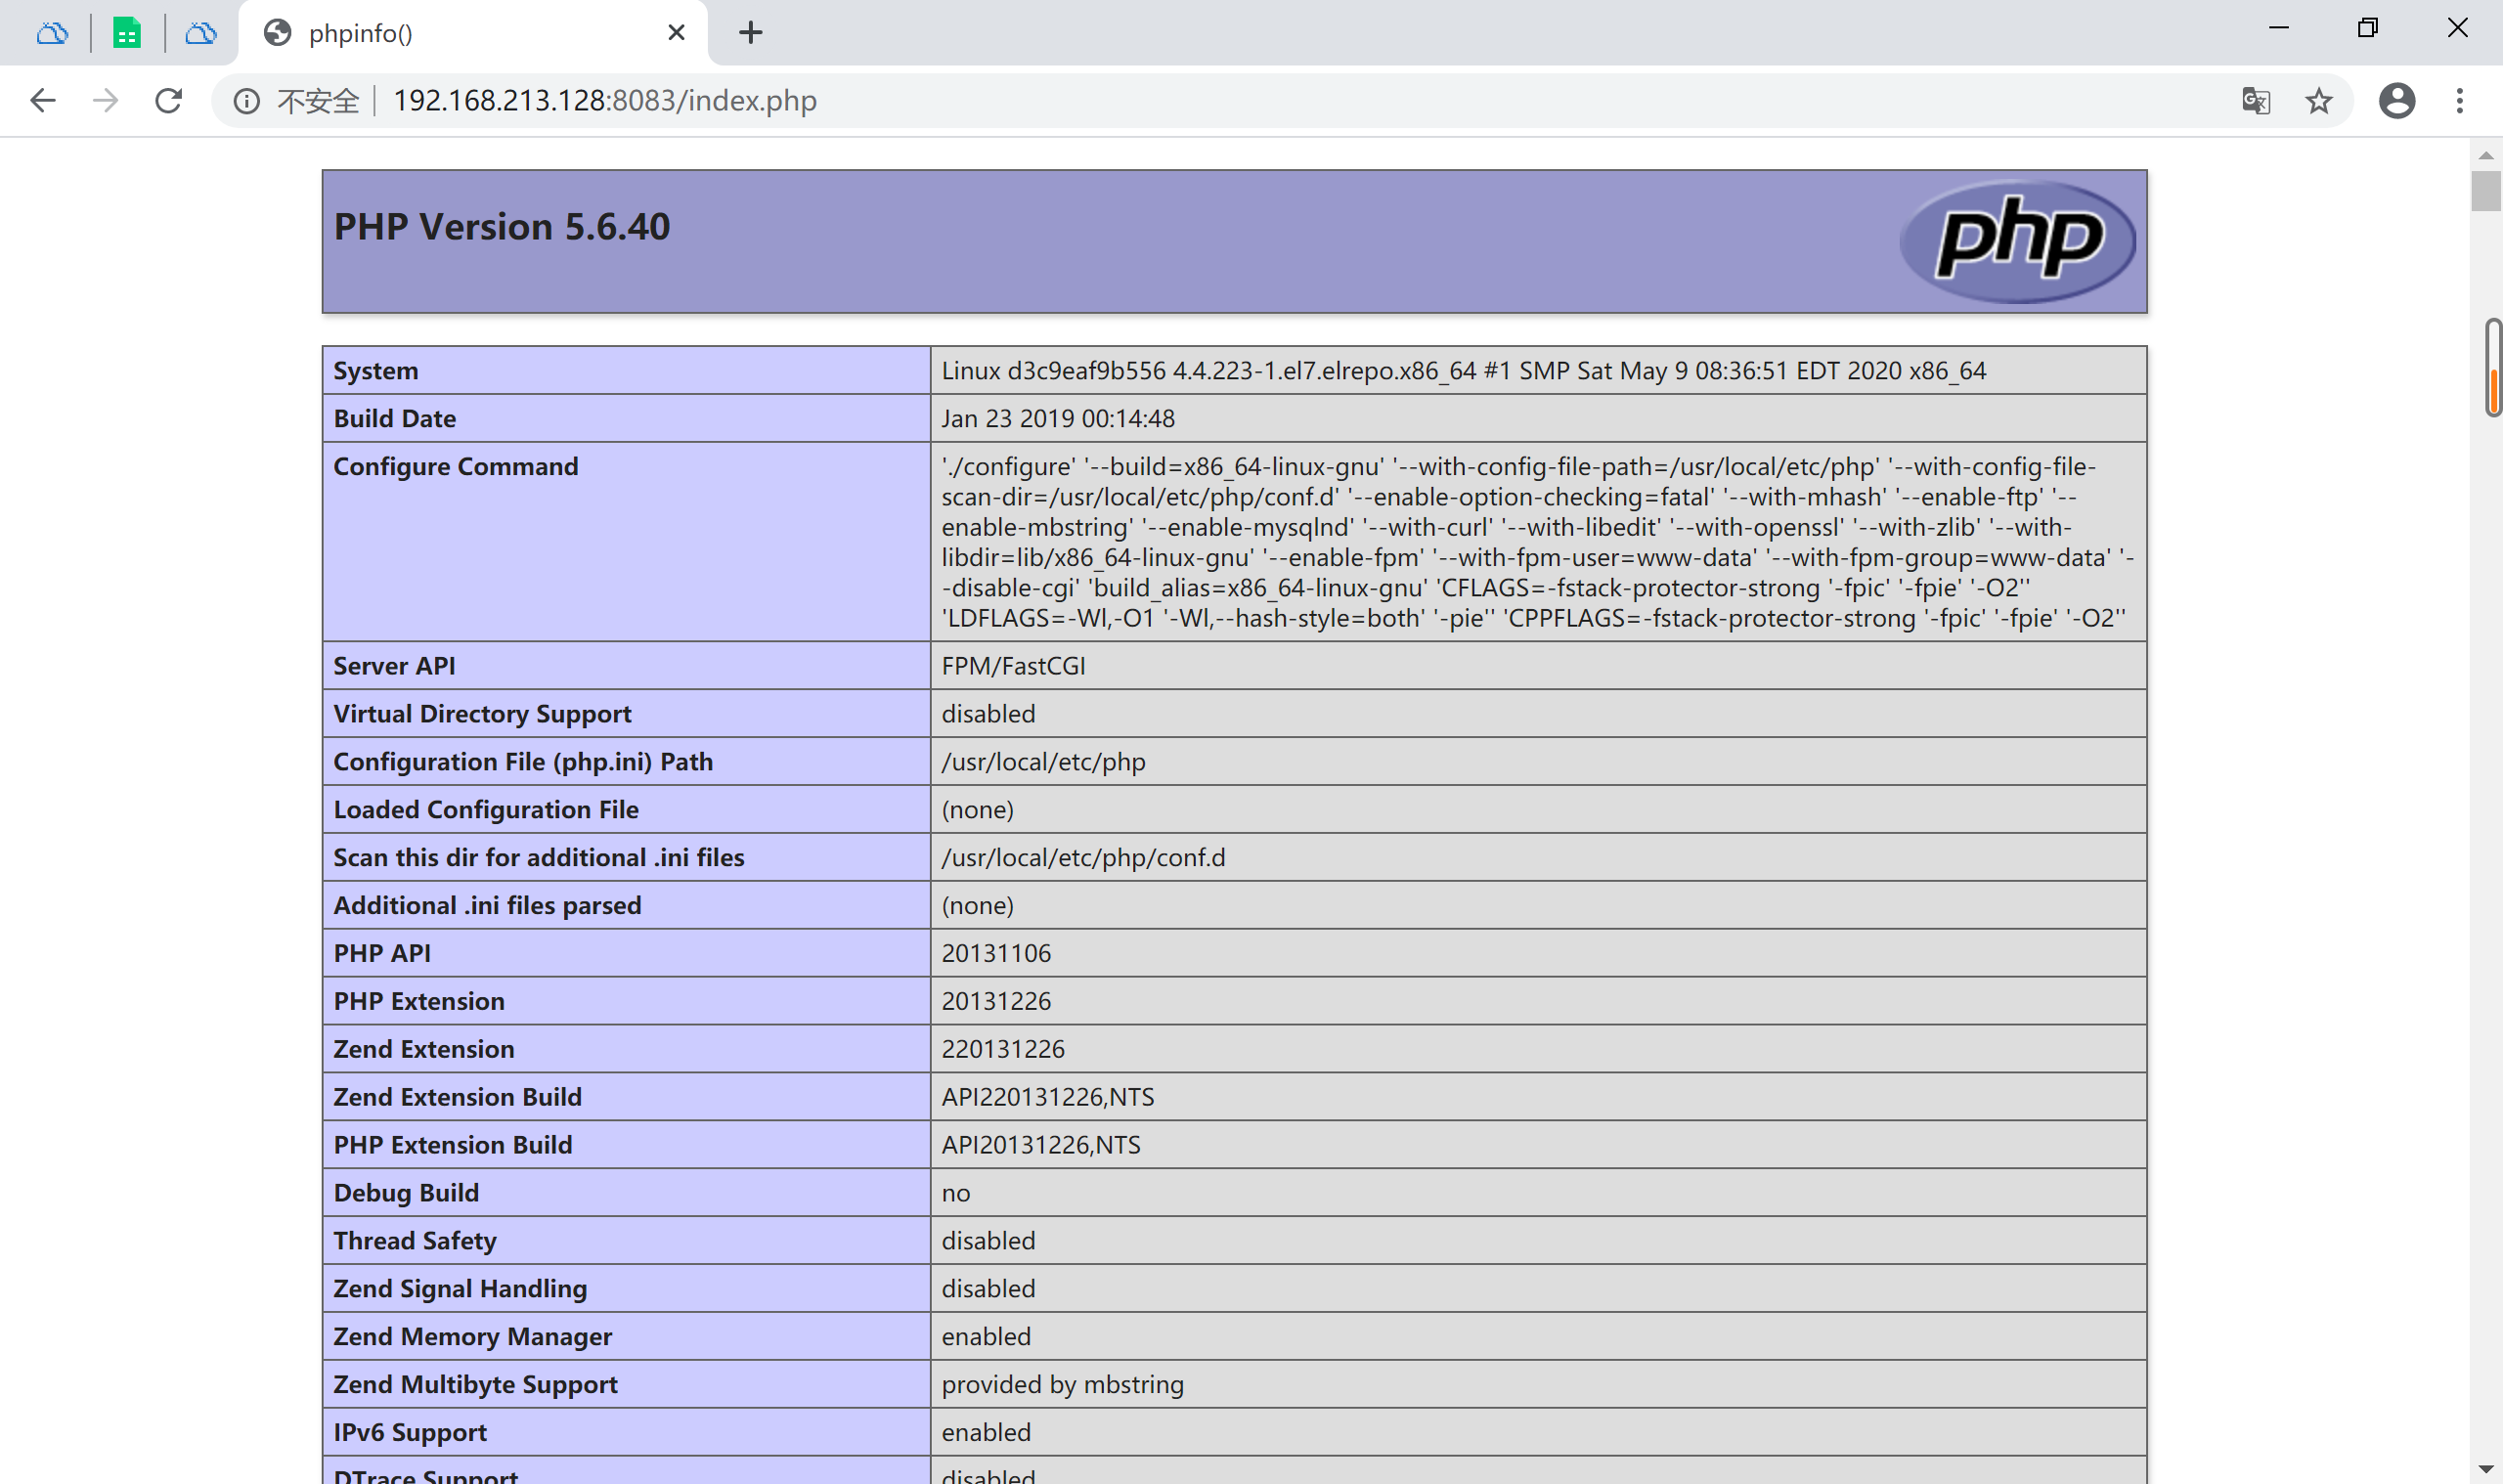2503x1484 pixels.
Task: Click the browser back arrow
Action: (42, 101)
